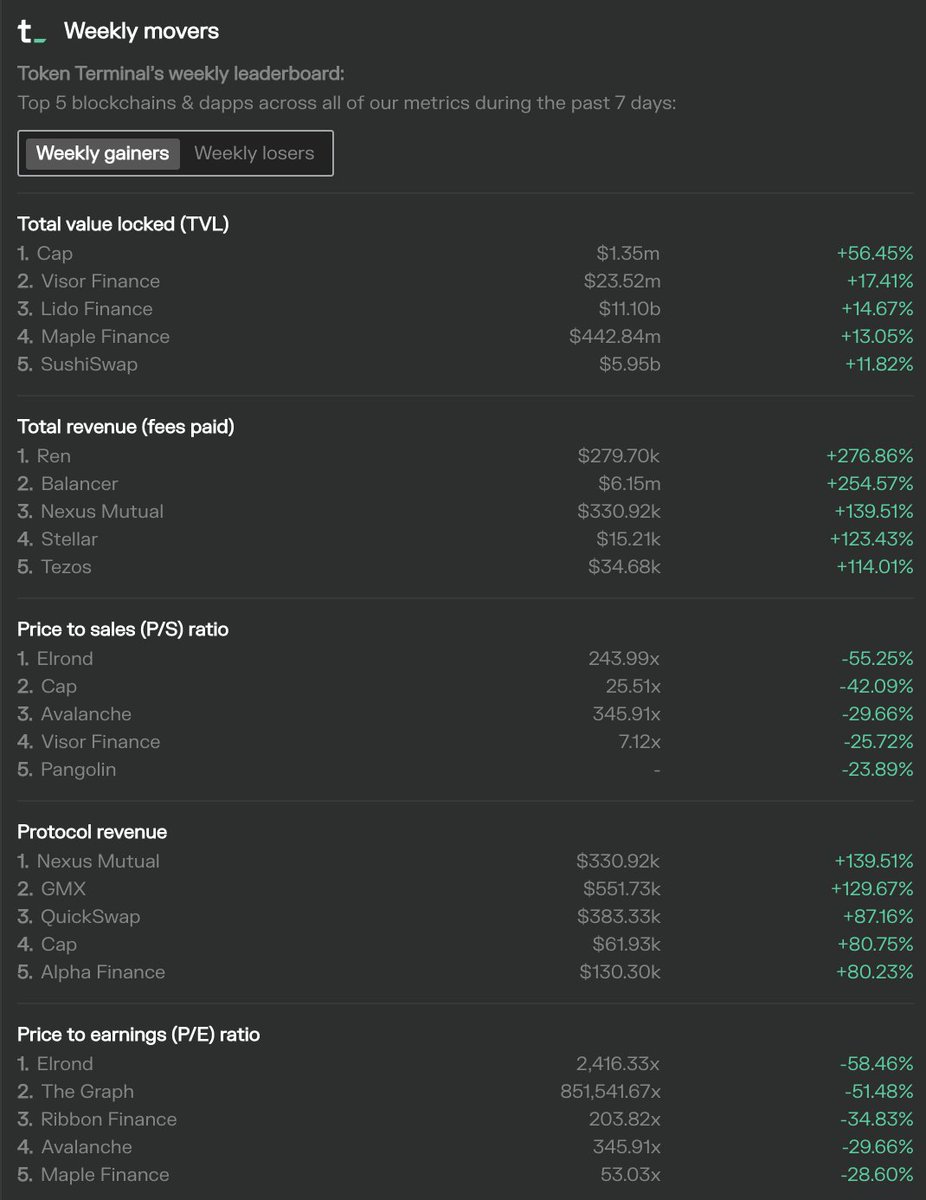Open Lido Finance in the TVL list
The height and width of the screenshot is (1200, 926).
pos(96,309)
